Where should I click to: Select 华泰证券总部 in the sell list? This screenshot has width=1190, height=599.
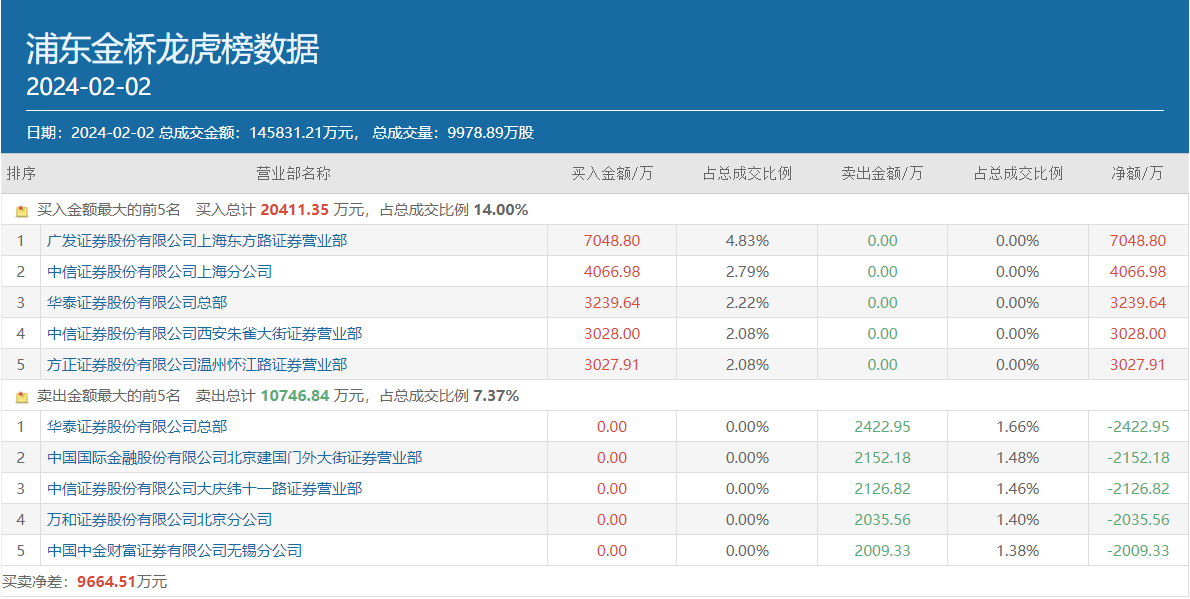[137, 427]
